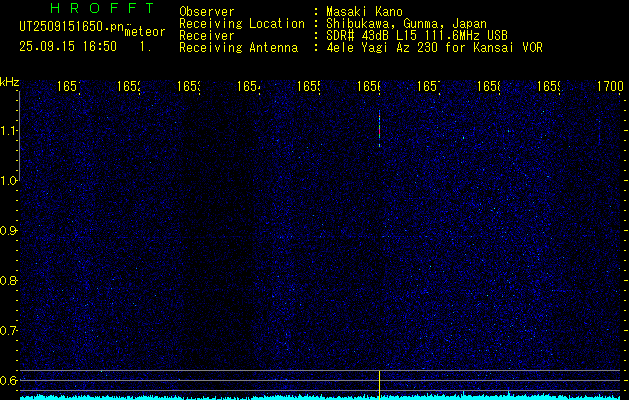Click the 0.9 kHz frequency label
This screenshot has width=629, height=400.
click(x=8, y=231)
